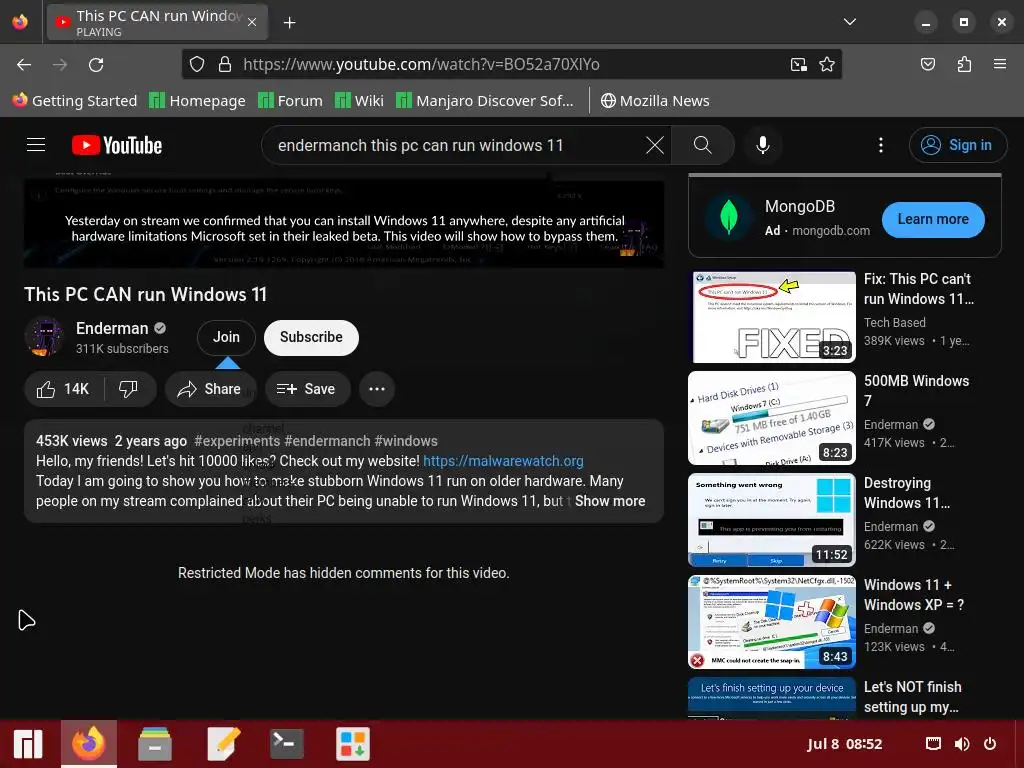Open the Enderman channel avatar
1024x768 pixels.
point(44,337)
